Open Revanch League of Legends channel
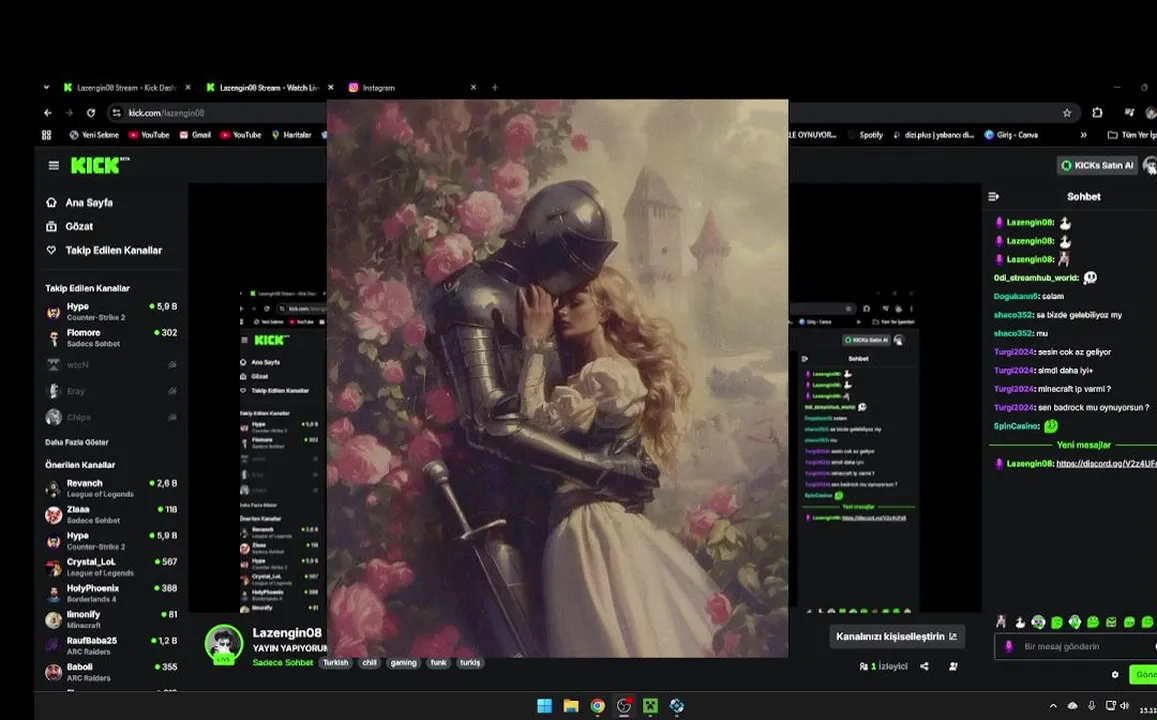 pos(111,488)
